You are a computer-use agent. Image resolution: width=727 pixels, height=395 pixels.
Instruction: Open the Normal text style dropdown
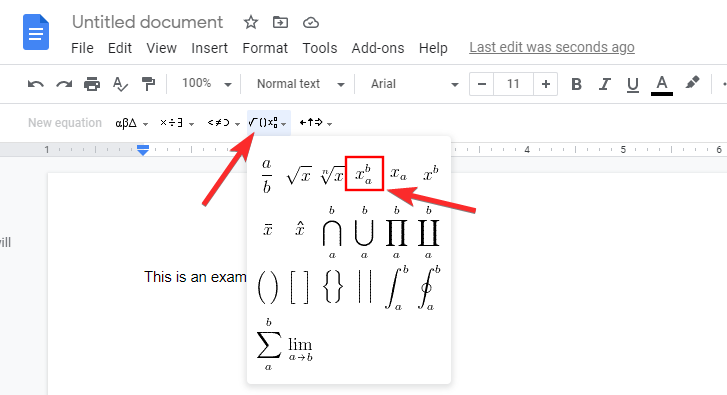(x=300, y=84)
